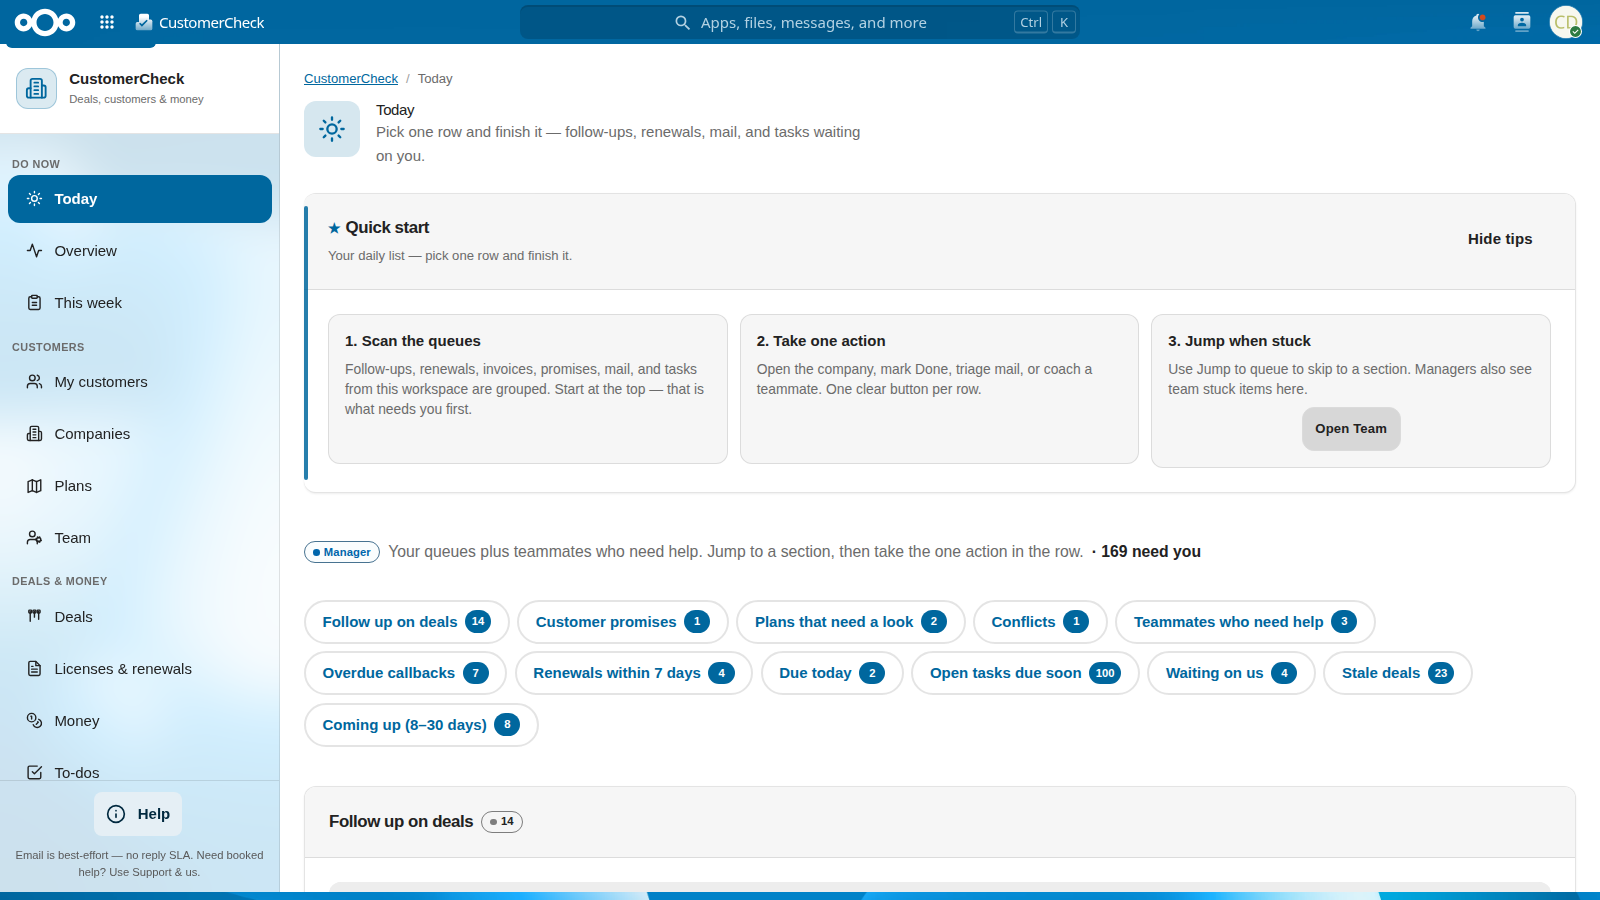The image size is (1600, 900).
Task: Click the Nextcloud logo icon
Action: pyautogui.click(x=45, y=22)
